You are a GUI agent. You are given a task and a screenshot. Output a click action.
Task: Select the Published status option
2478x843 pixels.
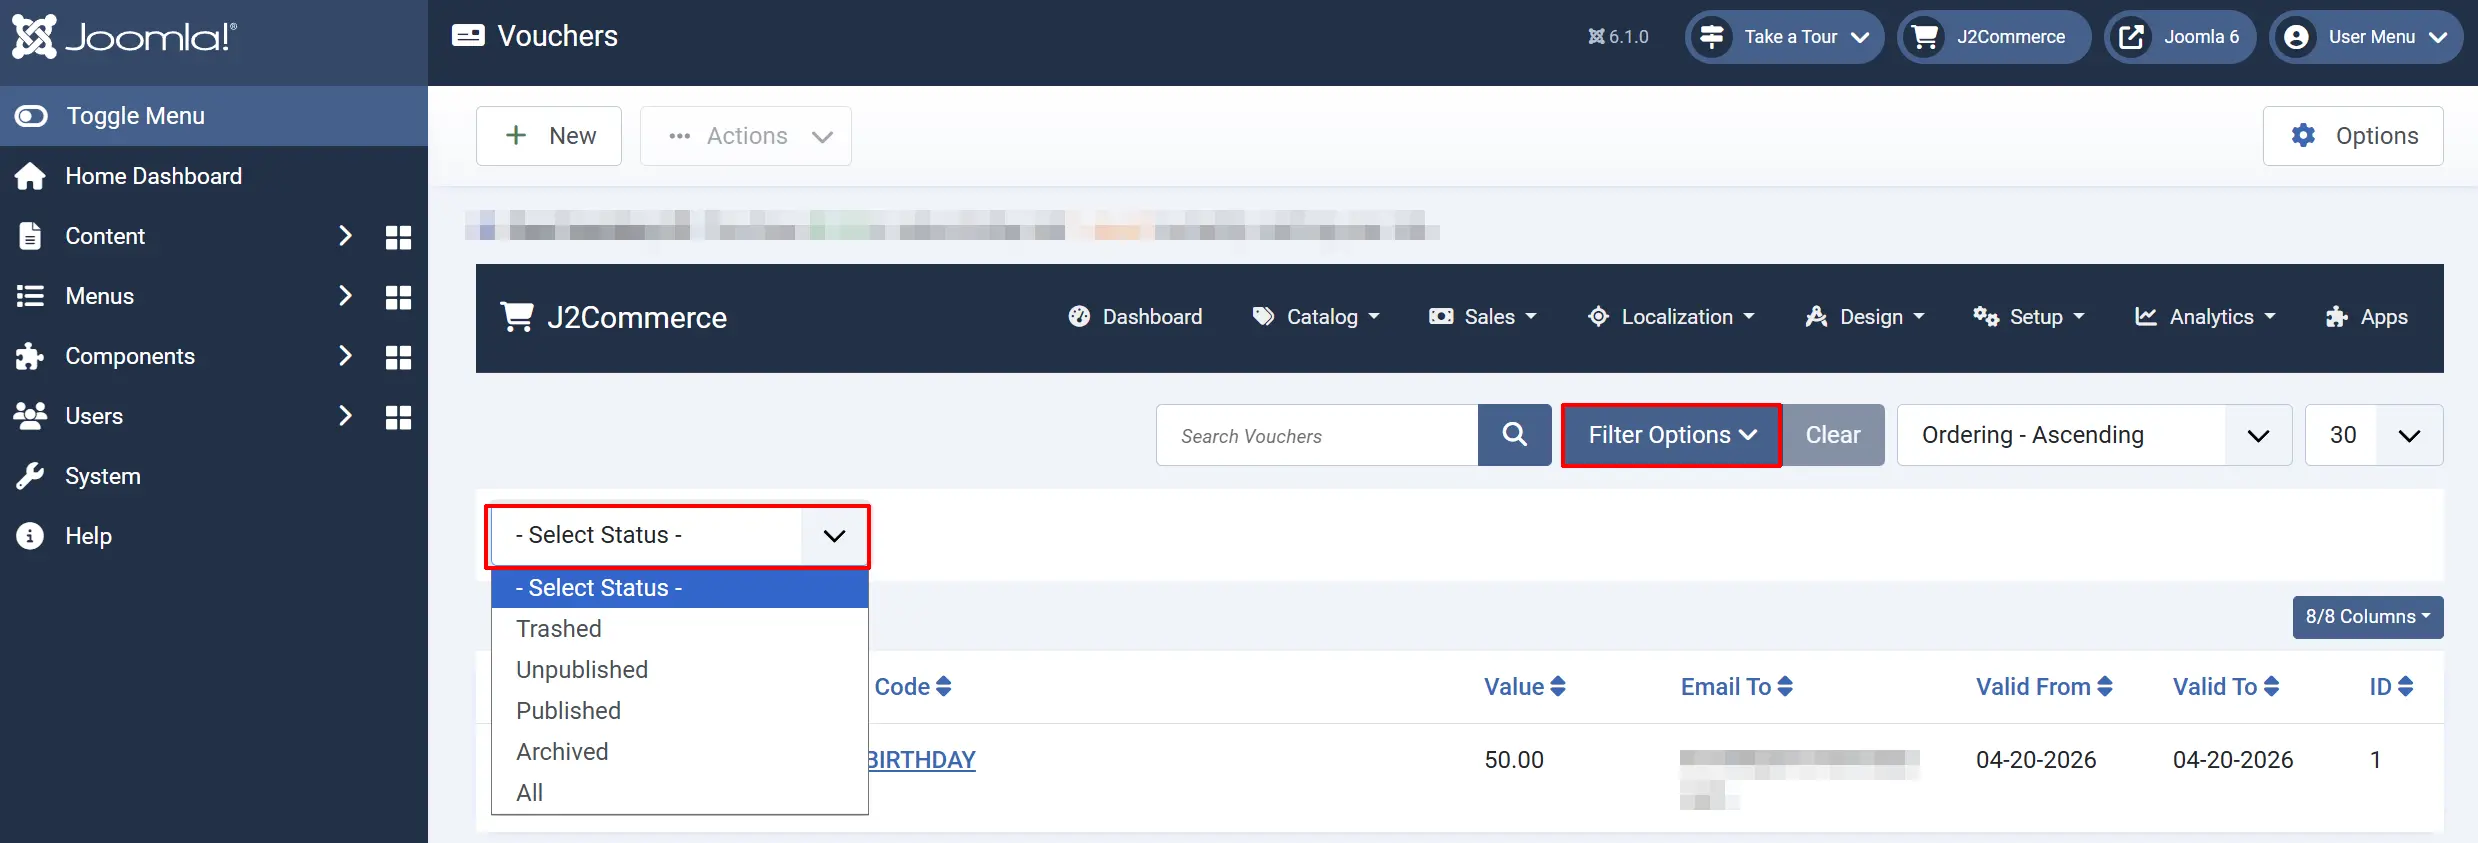click(x=680, y=711)
